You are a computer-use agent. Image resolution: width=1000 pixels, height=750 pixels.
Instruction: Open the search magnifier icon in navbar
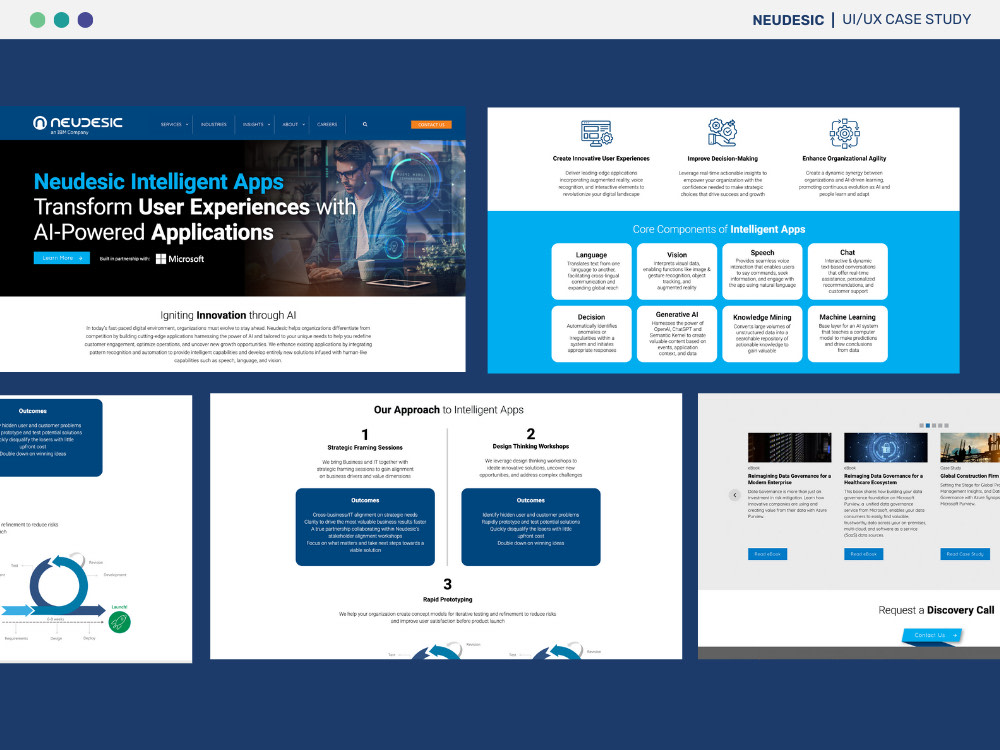pyautogui.click(x=365, y=124)
